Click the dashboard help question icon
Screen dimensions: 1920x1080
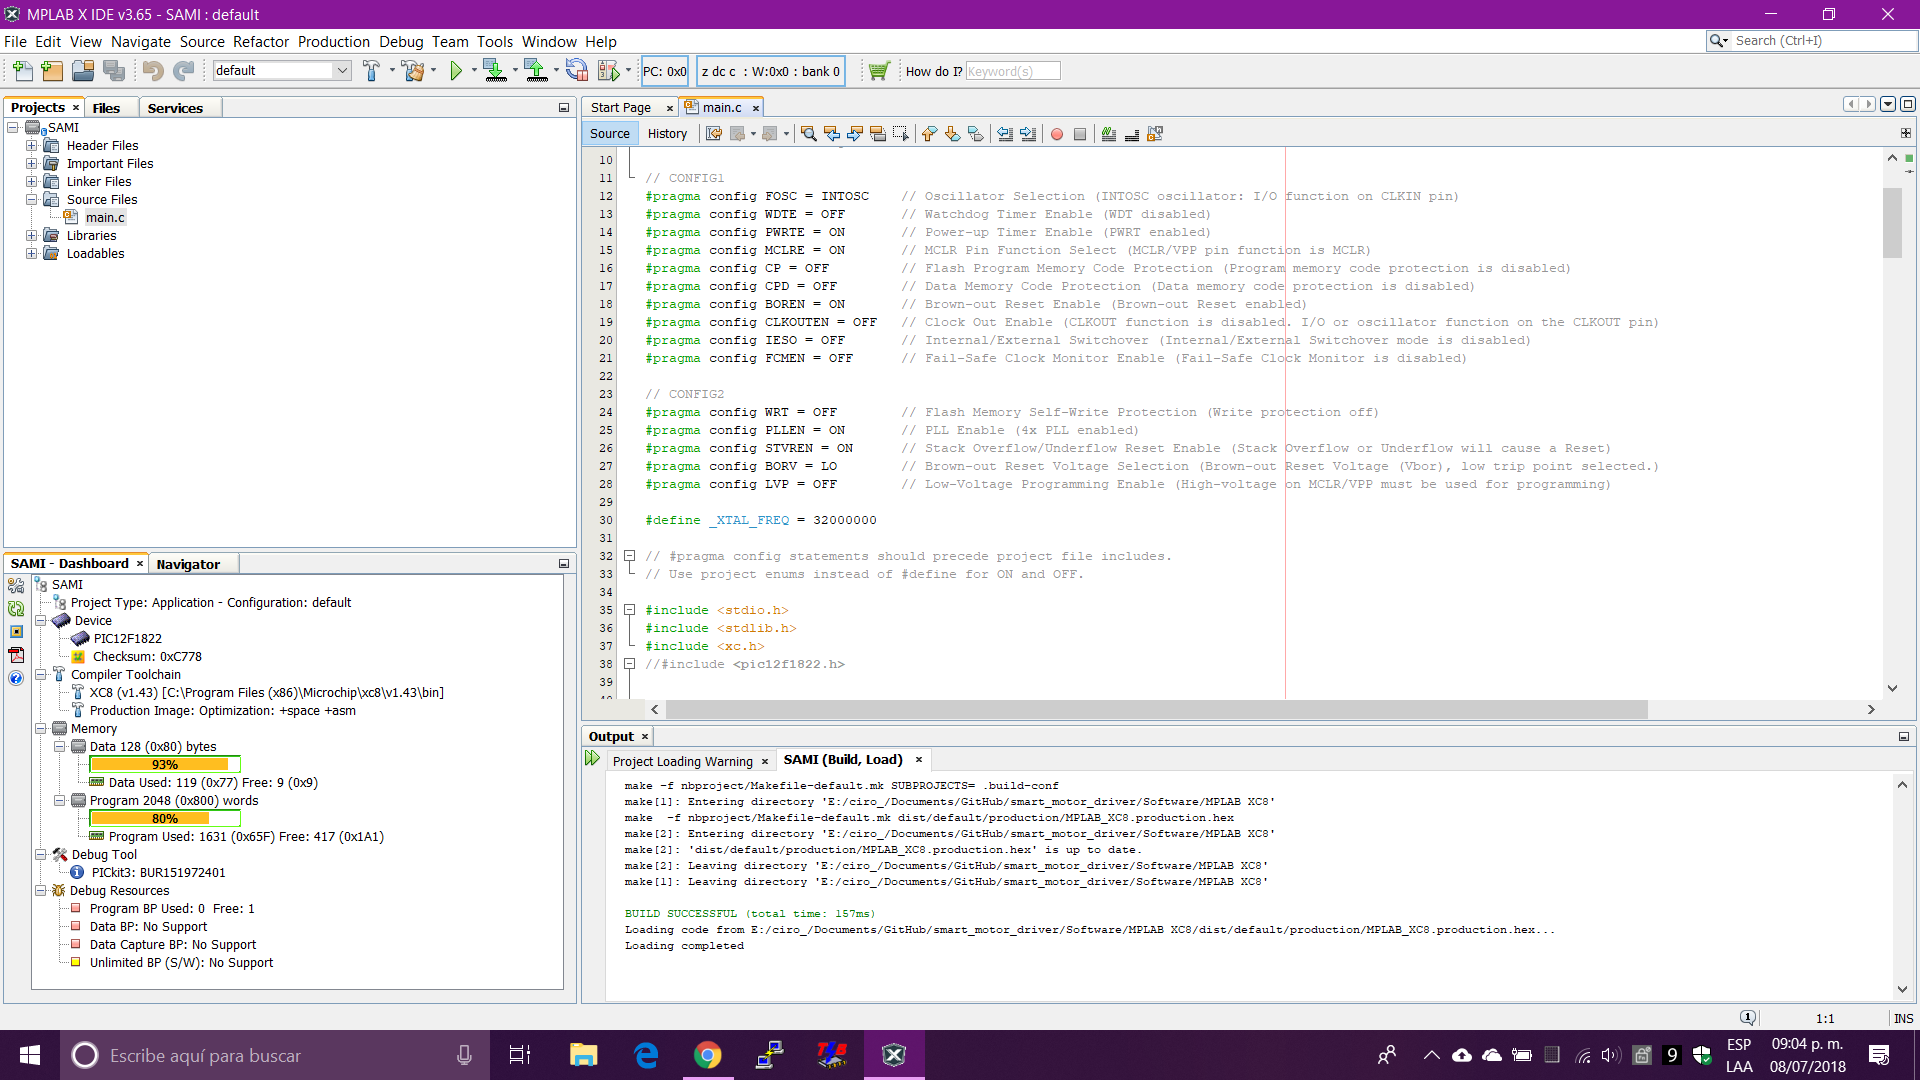(x=16, y=678)
